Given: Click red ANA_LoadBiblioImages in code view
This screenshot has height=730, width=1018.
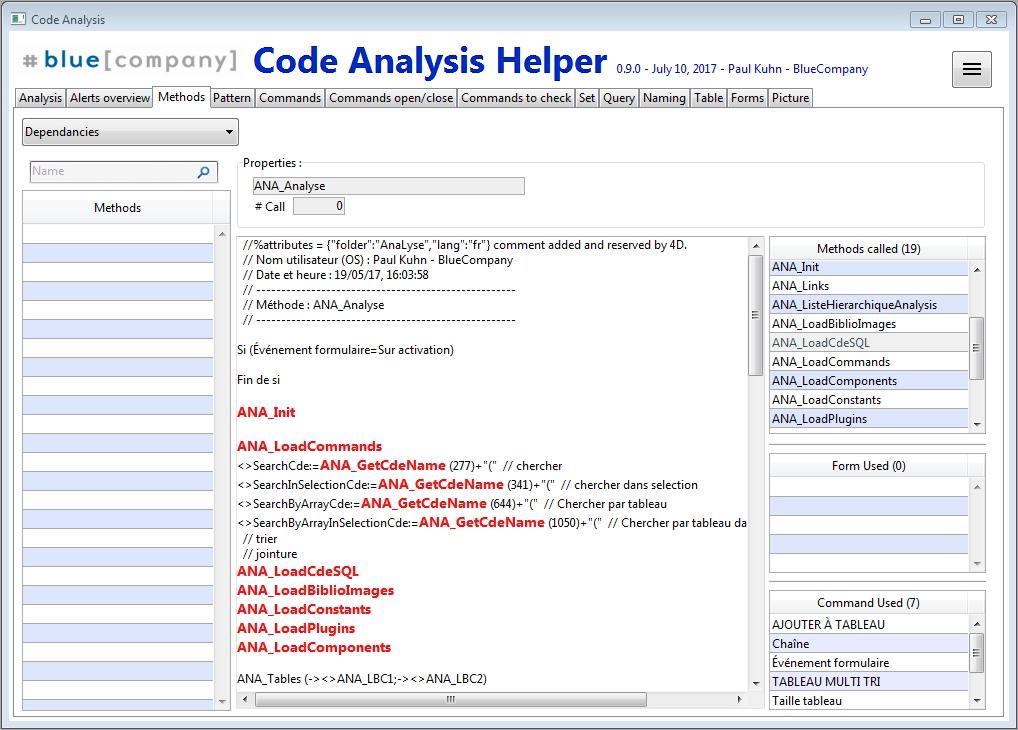Looking at the screenshot, I should (316, 590).
